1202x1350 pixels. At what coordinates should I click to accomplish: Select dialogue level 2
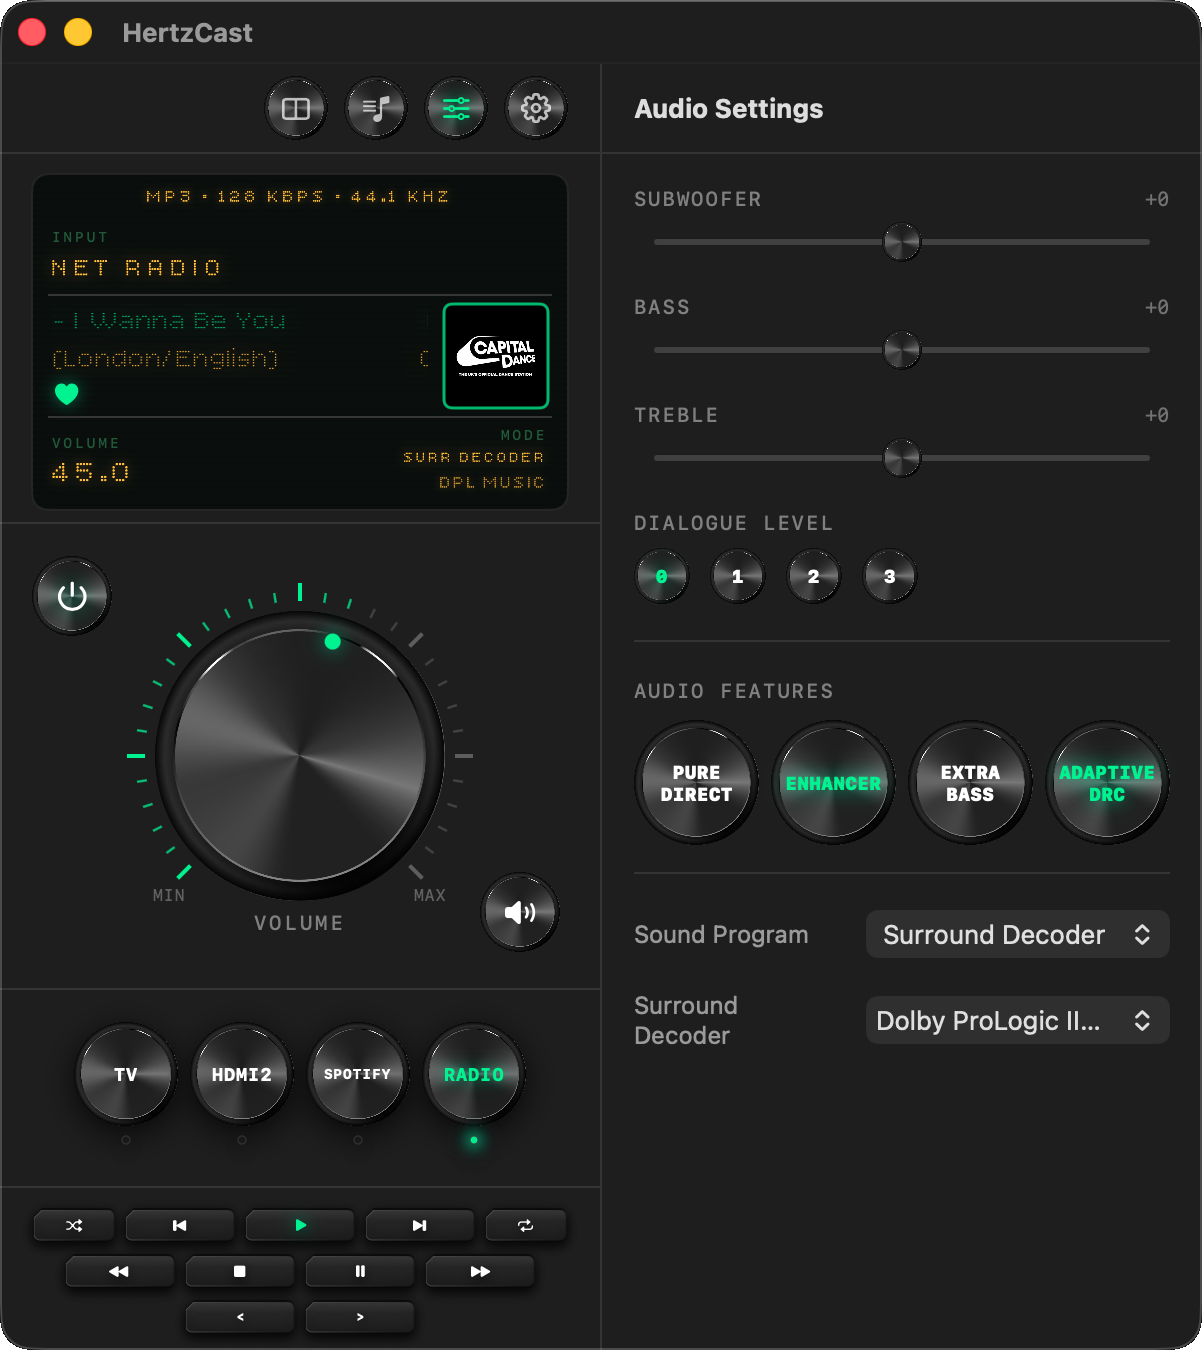(x=814, y=576)
